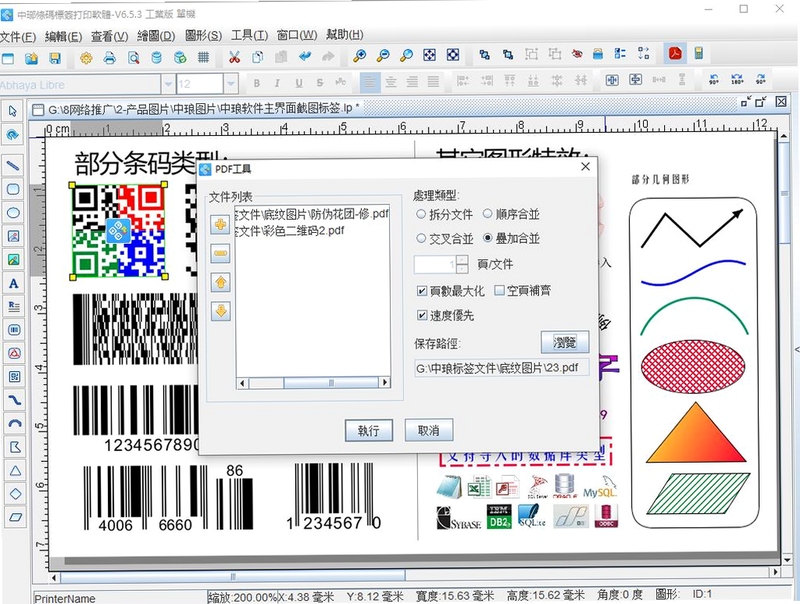Open the 圖形(S) menu
The image size is (800, 604).
pyautogui.click(x=203, y=35)
